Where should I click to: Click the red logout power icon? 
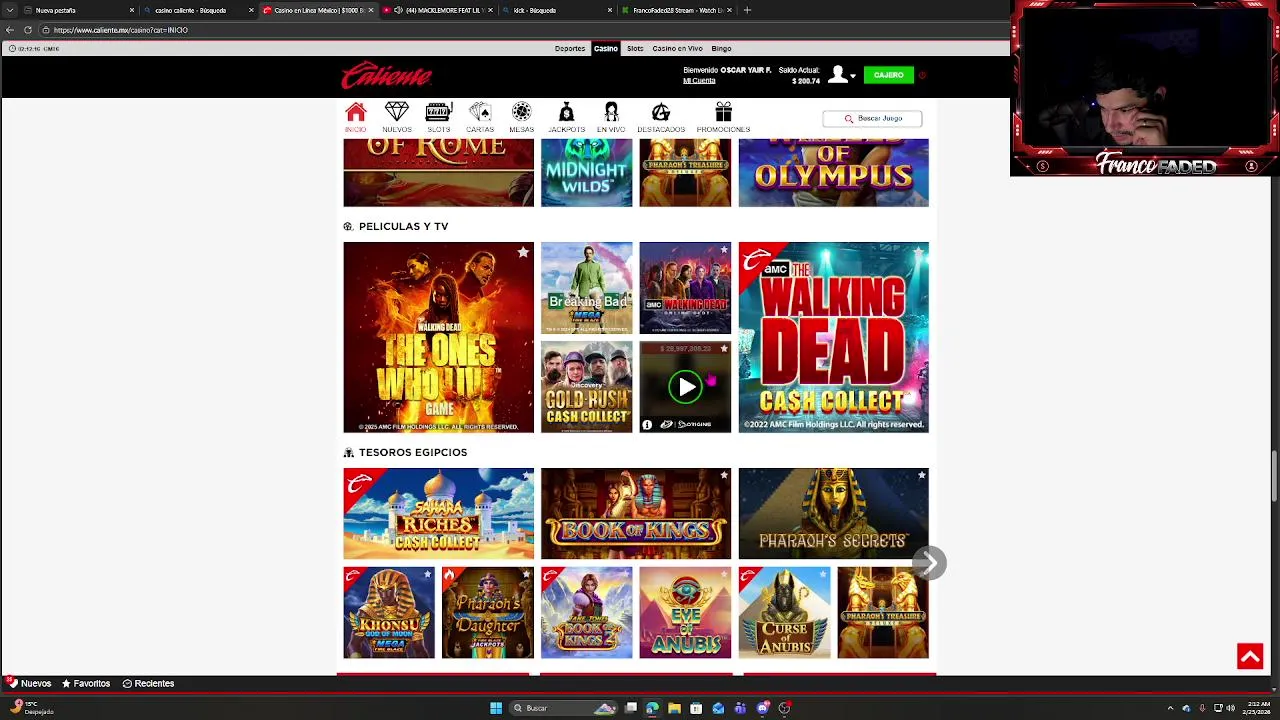point(922,75)
